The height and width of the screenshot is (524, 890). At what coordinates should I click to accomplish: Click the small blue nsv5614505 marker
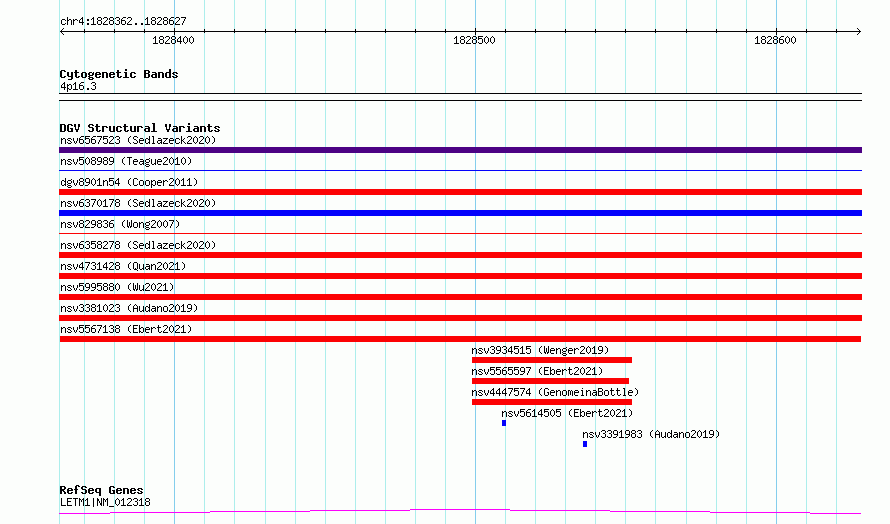504,423
